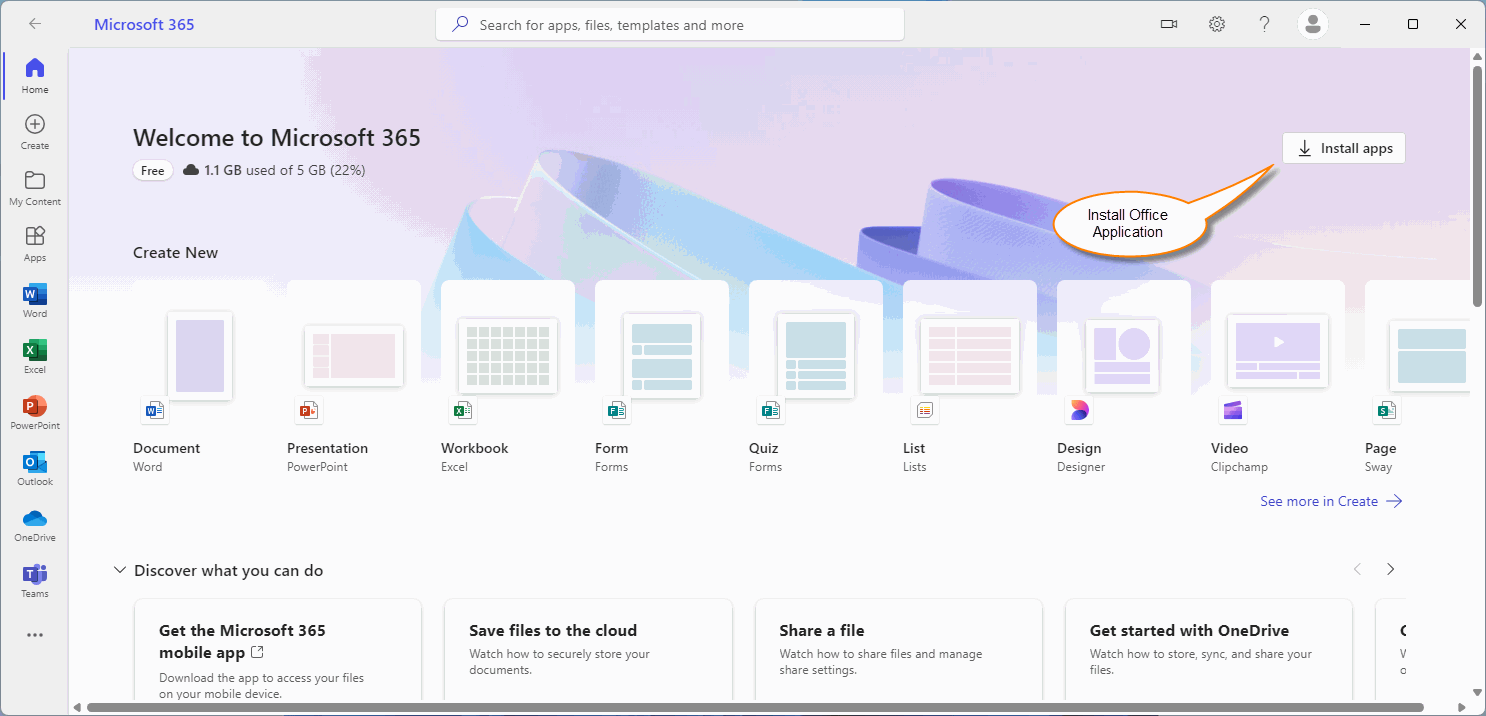Open Get the Microsoft 365 mobile app card
Image resolution: width=1486 pixels, height=716 pixels.
278,649
